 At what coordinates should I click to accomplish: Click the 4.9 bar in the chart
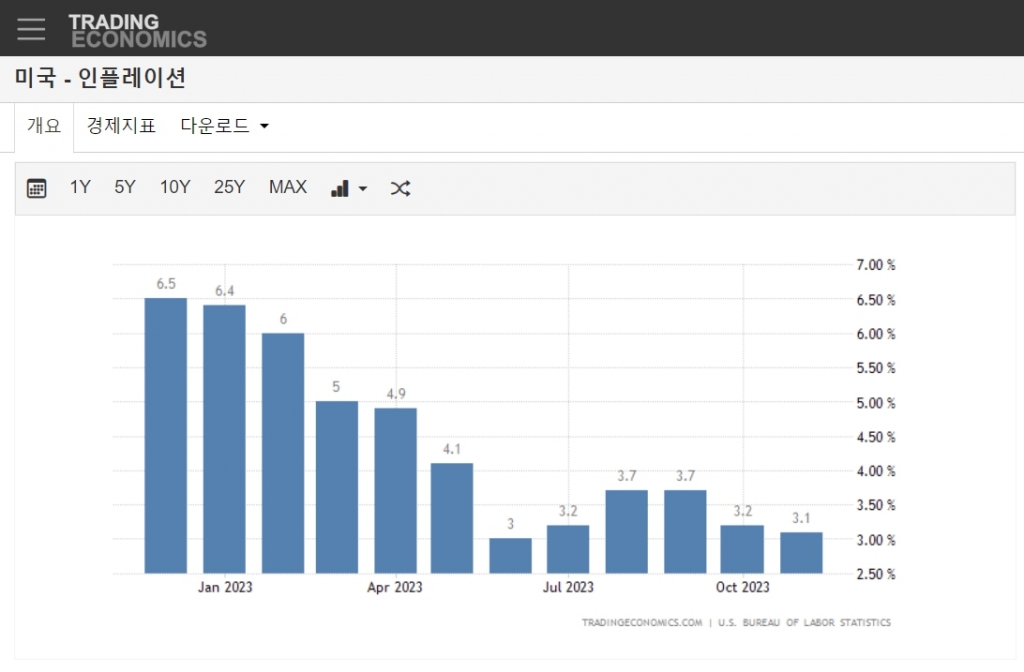[396, 490]
